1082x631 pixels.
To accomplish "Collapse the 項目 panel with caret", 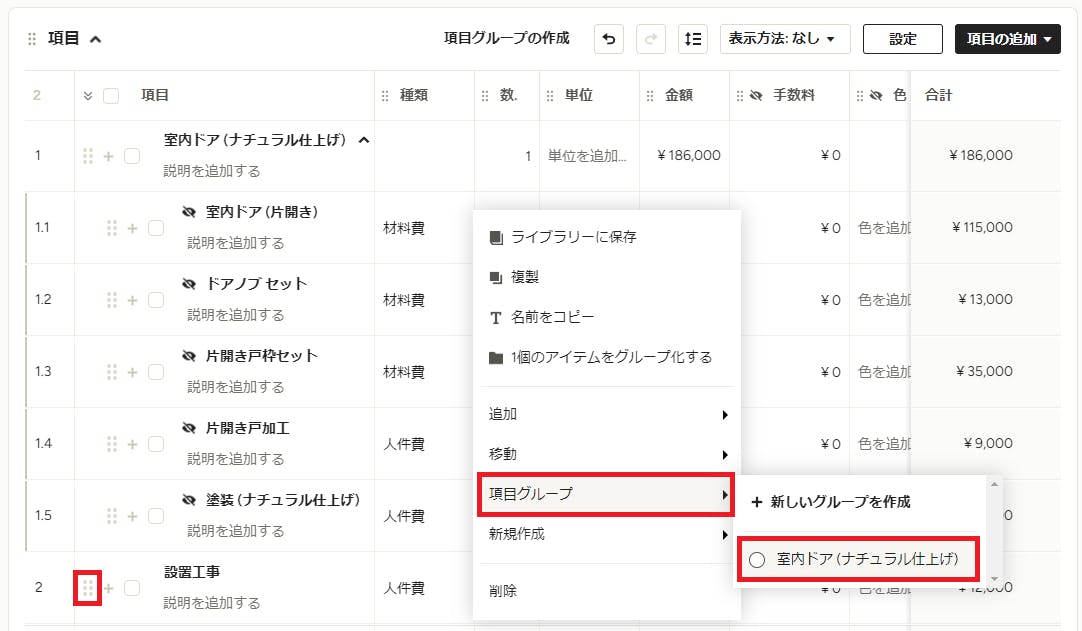I will [x=96, y=39].
